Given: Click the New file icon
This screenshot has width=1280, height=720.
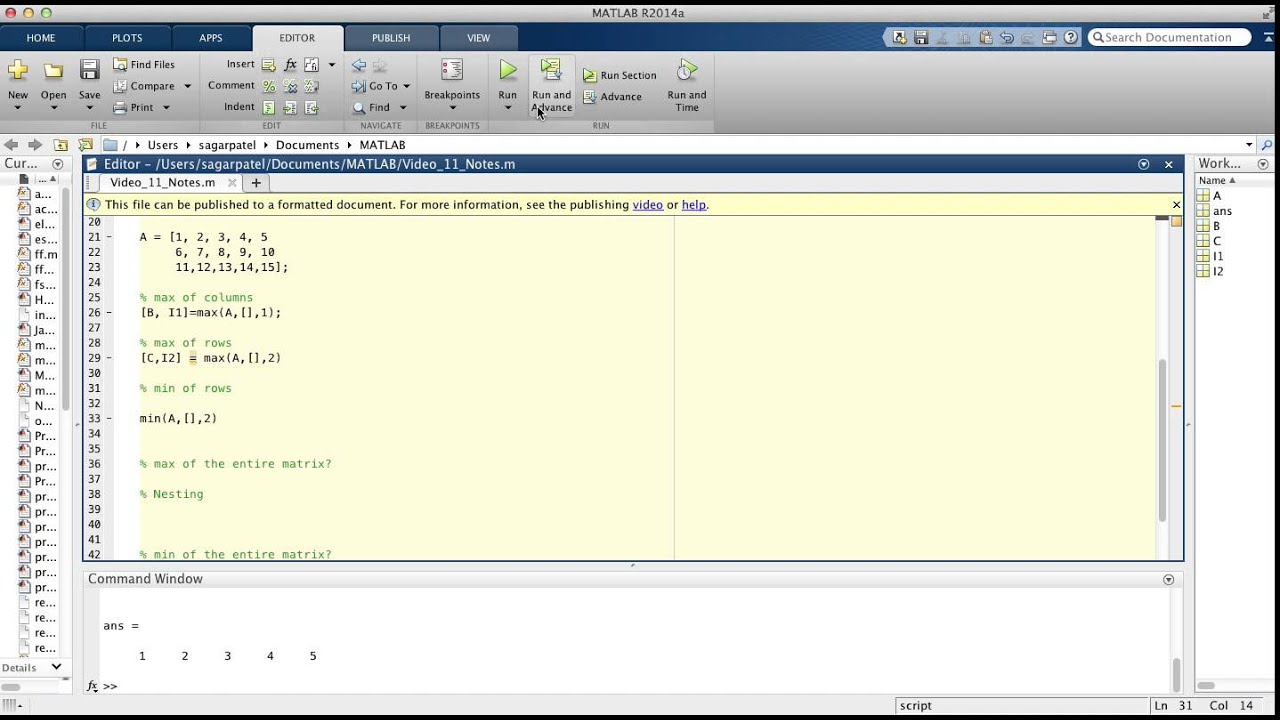Looking at the screenshot, I should click(x=17, y=70).
